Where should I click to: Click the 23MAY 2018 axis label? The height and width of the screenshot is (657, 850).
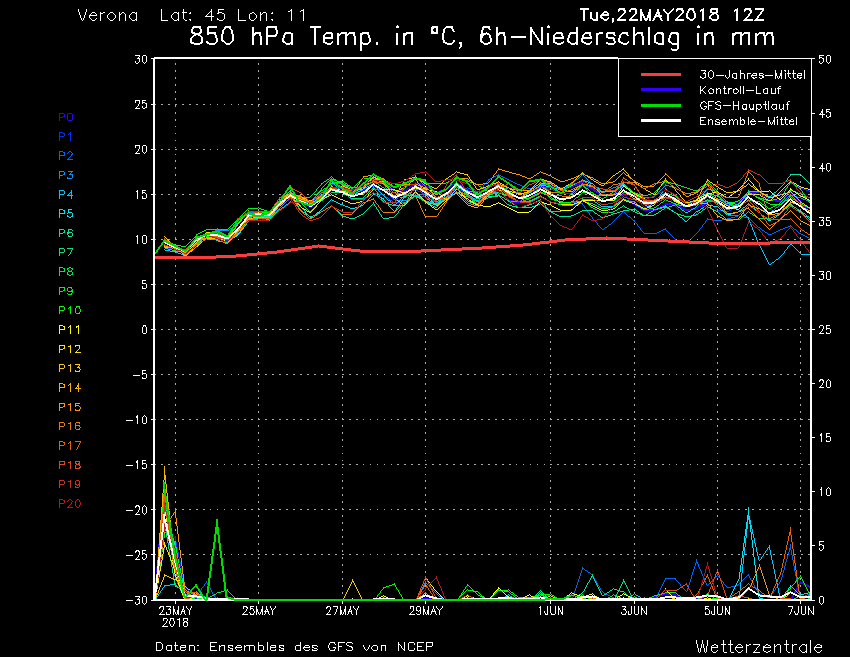click(175, 616)
